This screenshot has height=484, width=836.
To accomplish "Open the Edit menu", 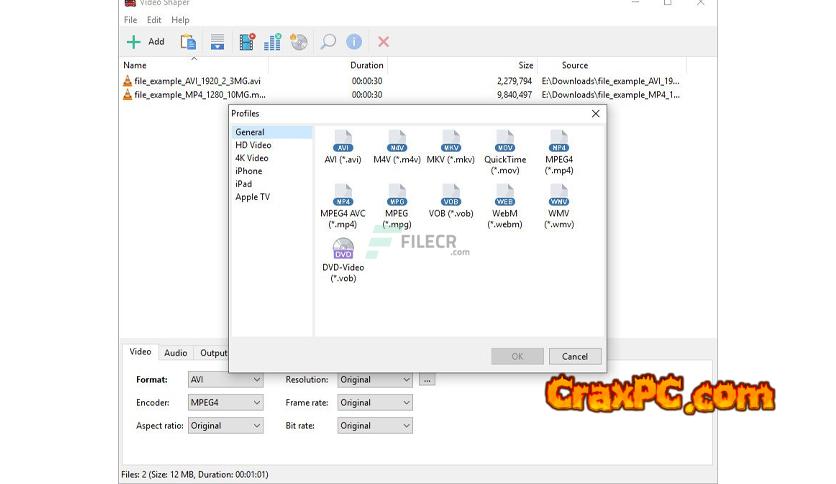I will pos(154,20).
